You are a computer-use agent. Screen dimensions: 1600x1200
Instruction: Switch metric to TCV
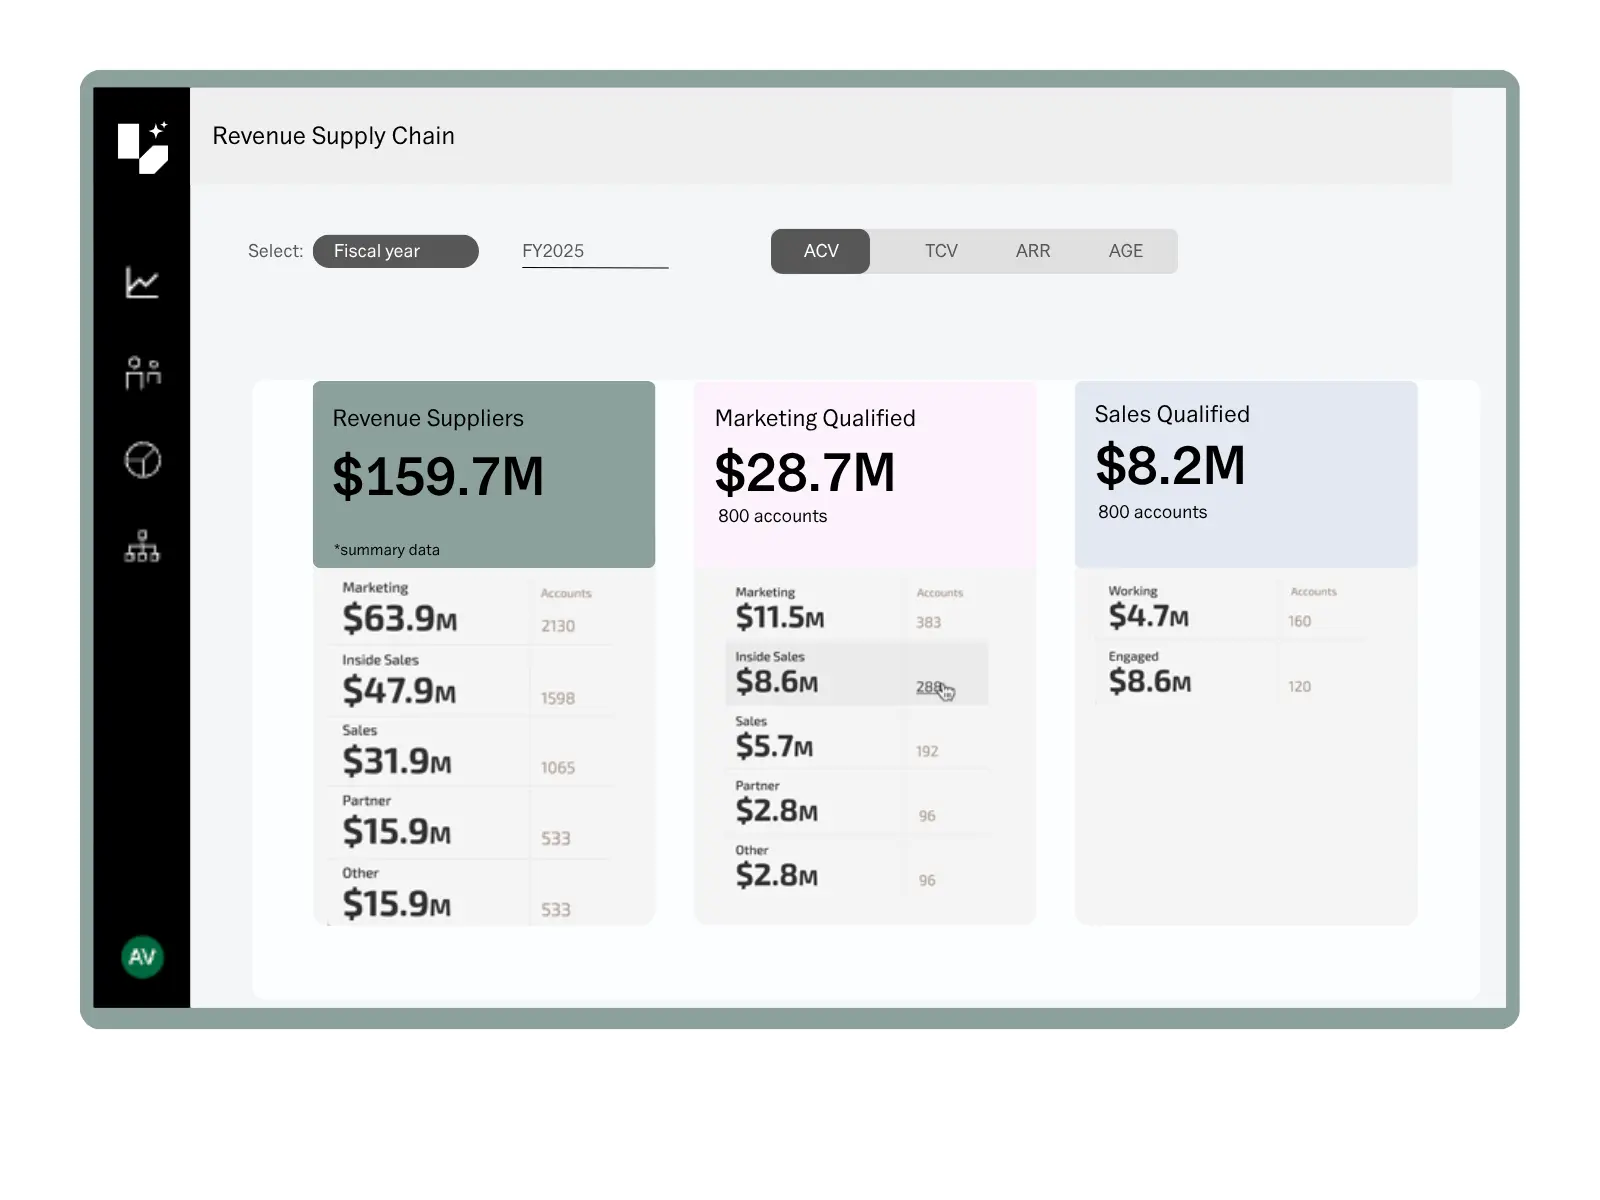coord(940,251)
